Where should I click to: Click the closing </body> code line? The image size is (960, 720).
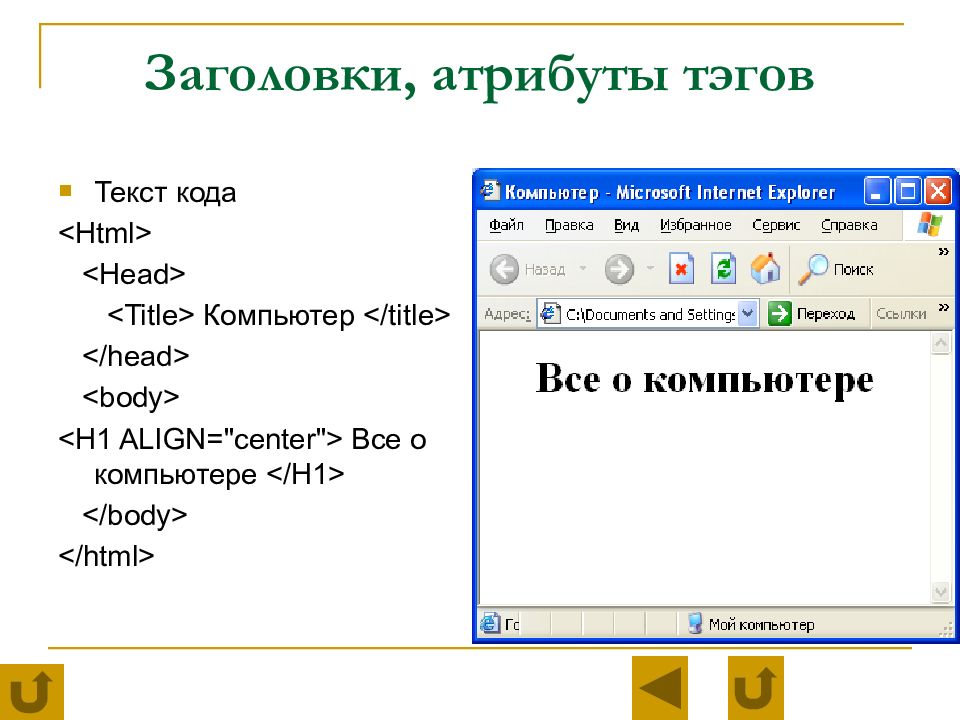(135, 516)
